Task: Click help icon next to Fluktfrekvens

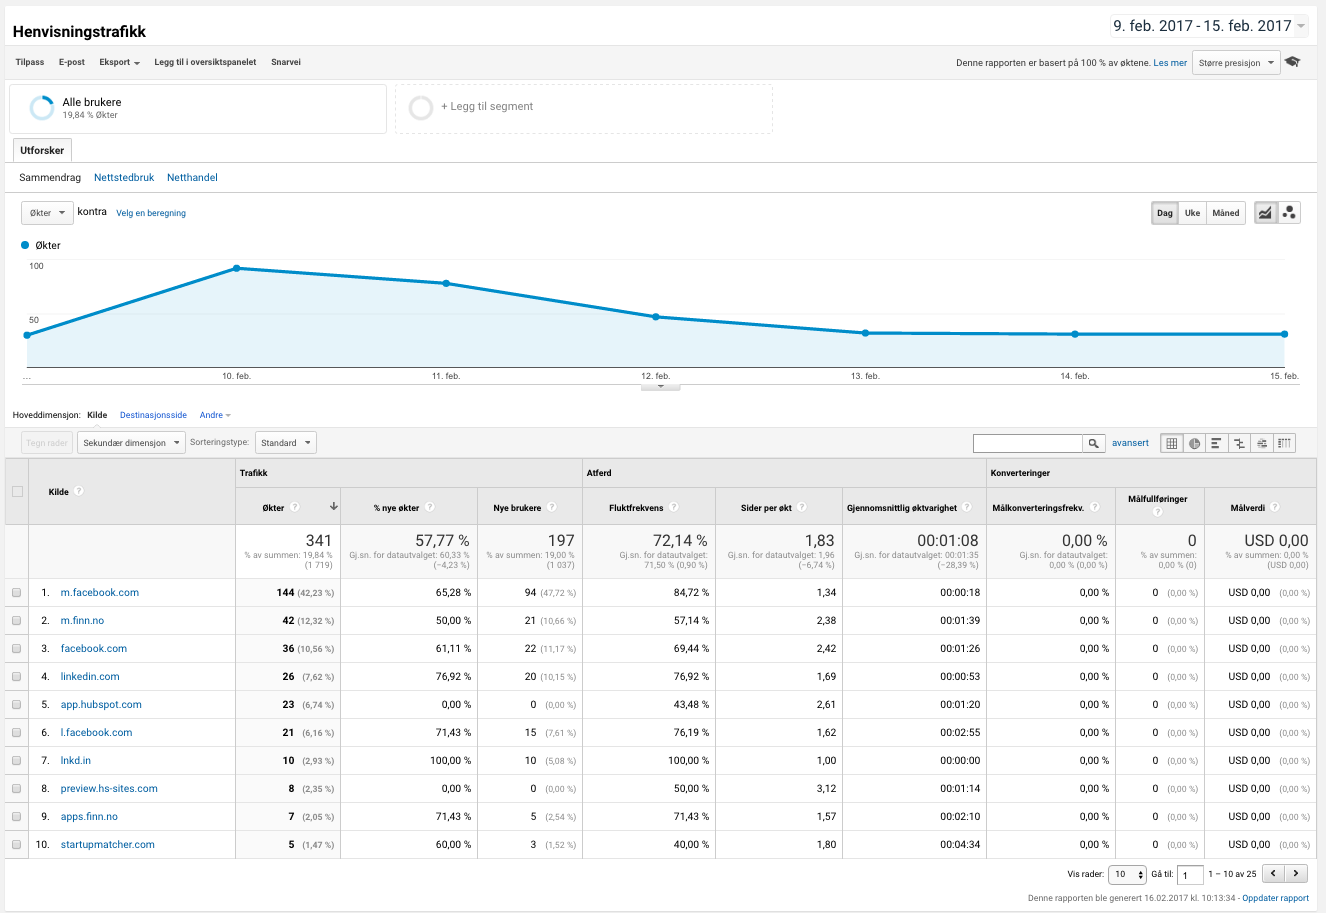Action: click(x=674, y=507)
